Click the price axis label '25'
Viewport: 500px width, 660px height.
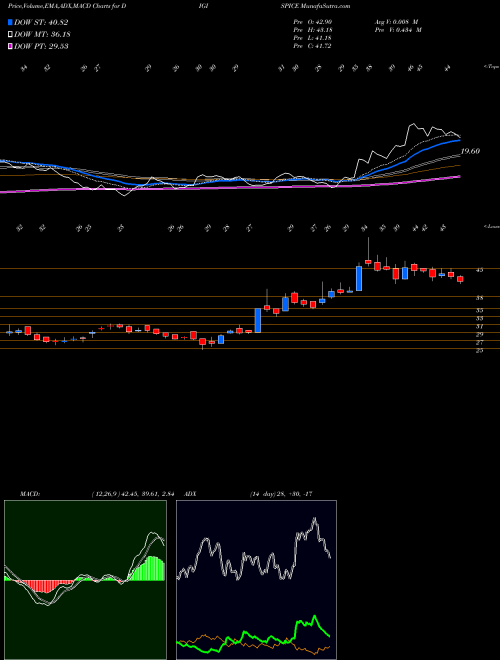click(479, 350)
